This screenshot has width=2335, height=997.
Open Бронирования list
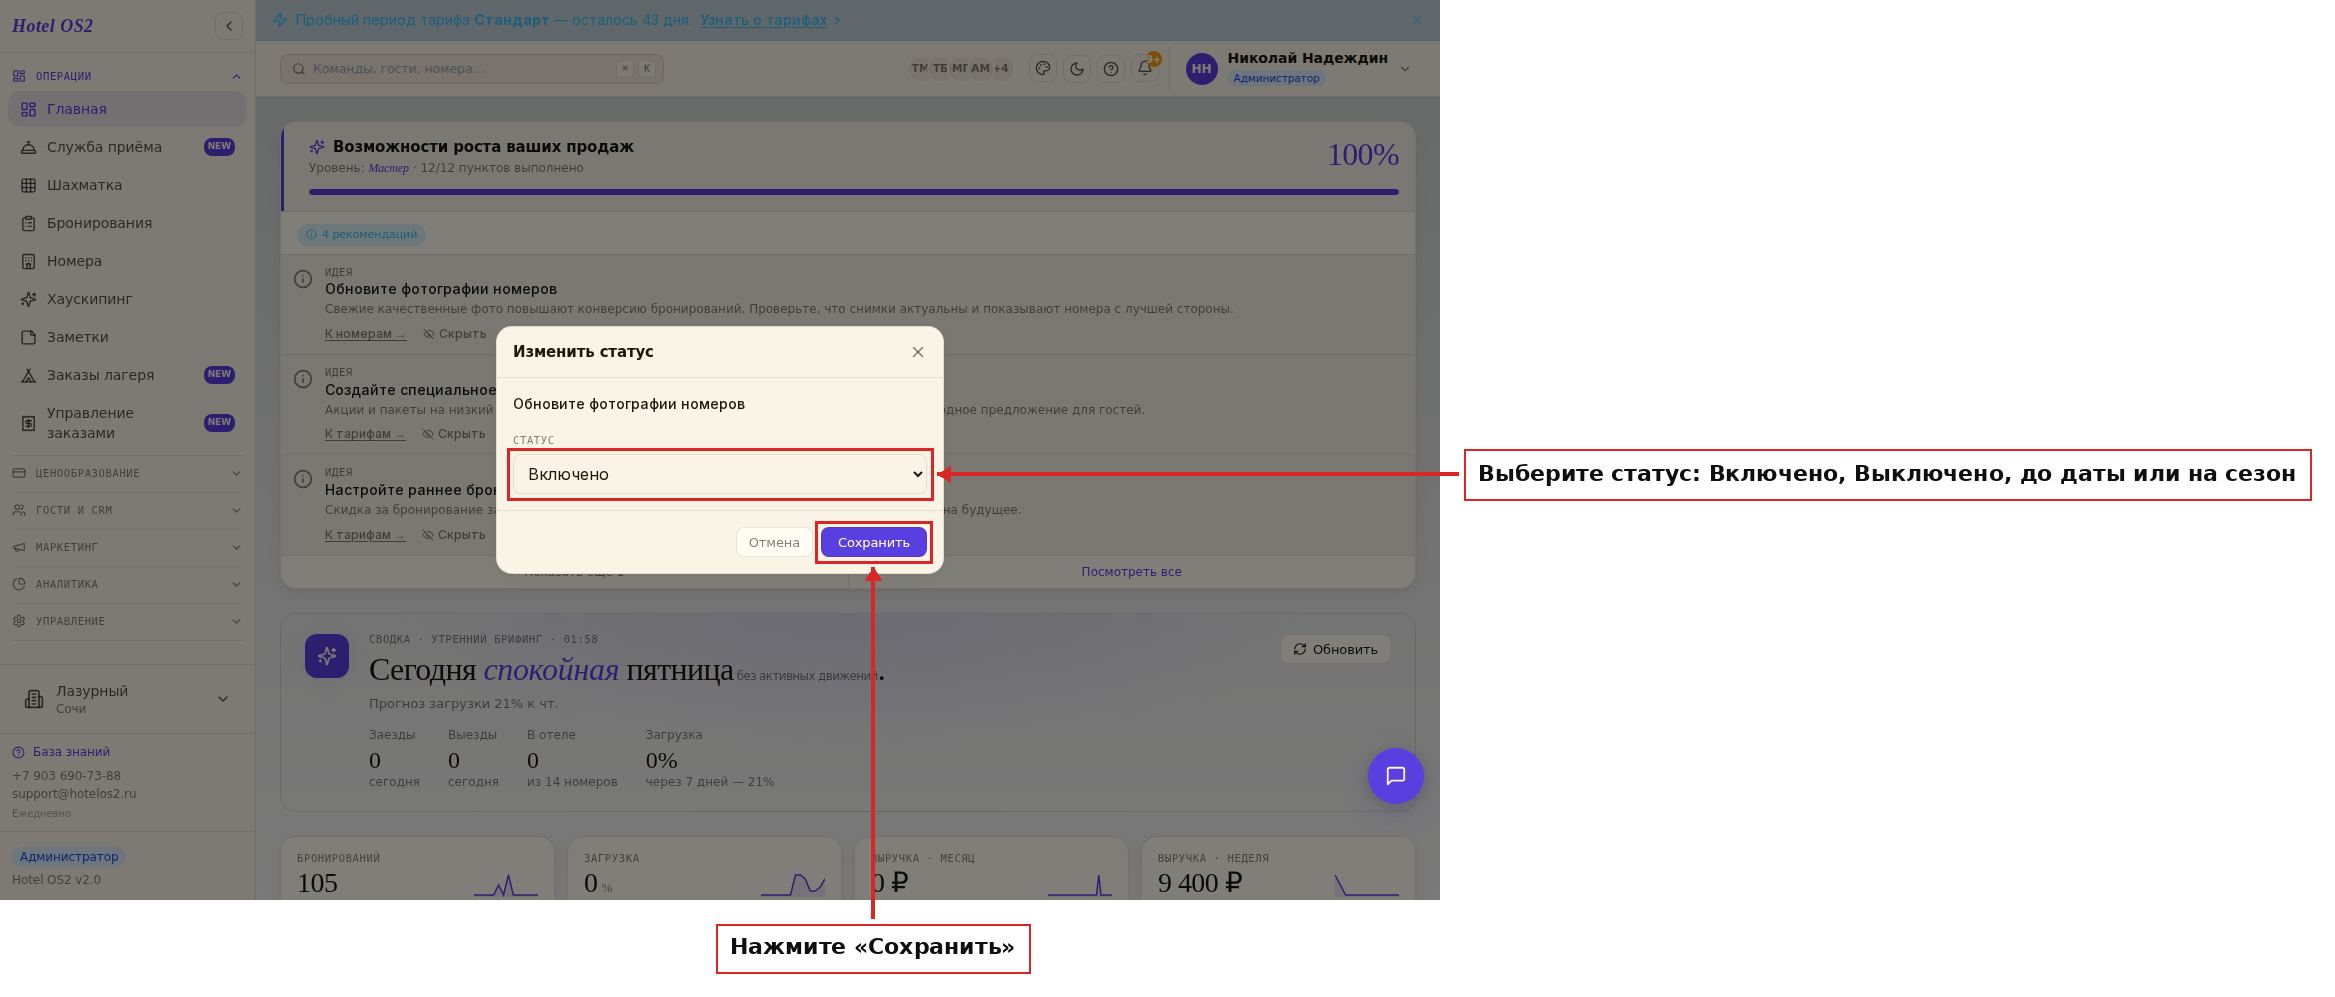pos(127,223)
